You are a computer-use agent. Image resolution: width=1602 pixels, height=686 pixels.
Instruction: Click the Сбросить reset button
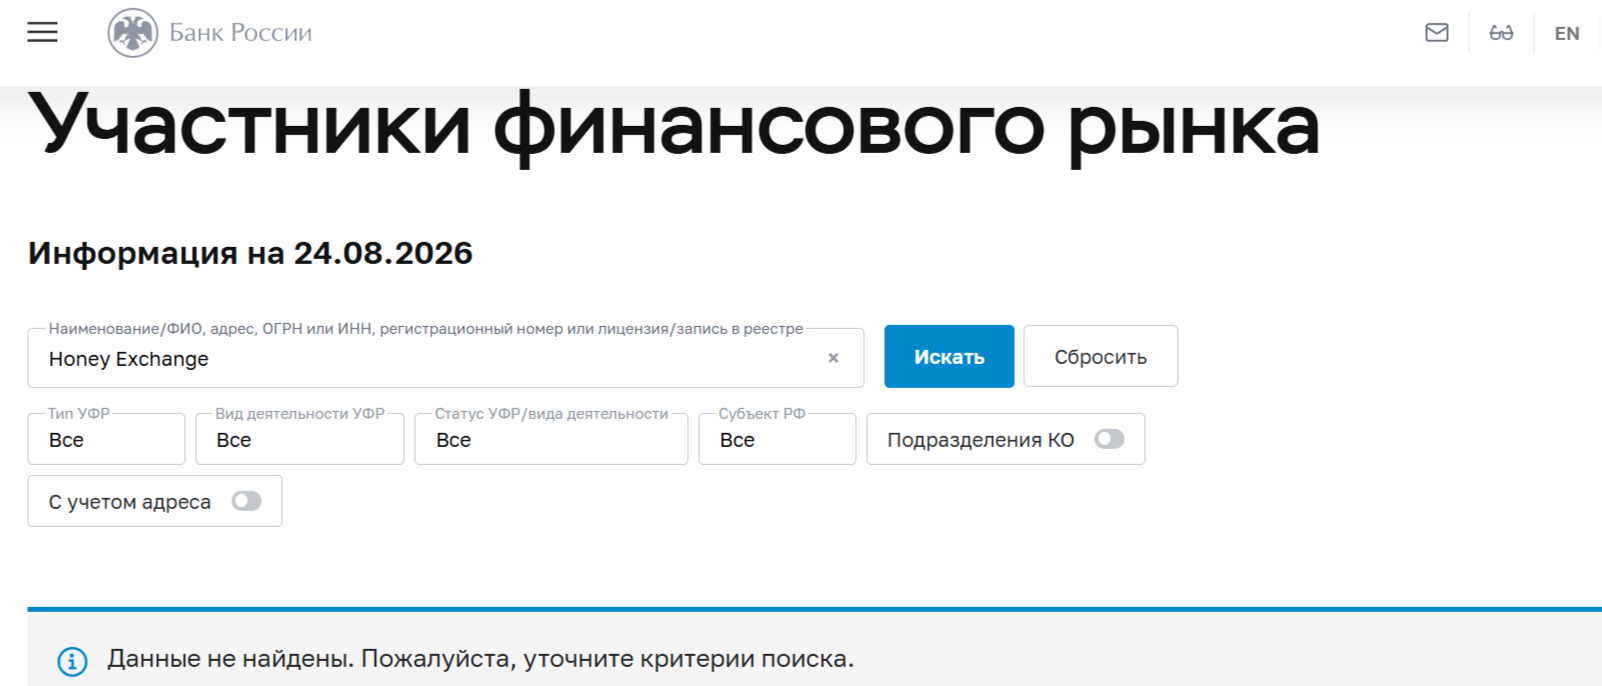pos(1100,356)
